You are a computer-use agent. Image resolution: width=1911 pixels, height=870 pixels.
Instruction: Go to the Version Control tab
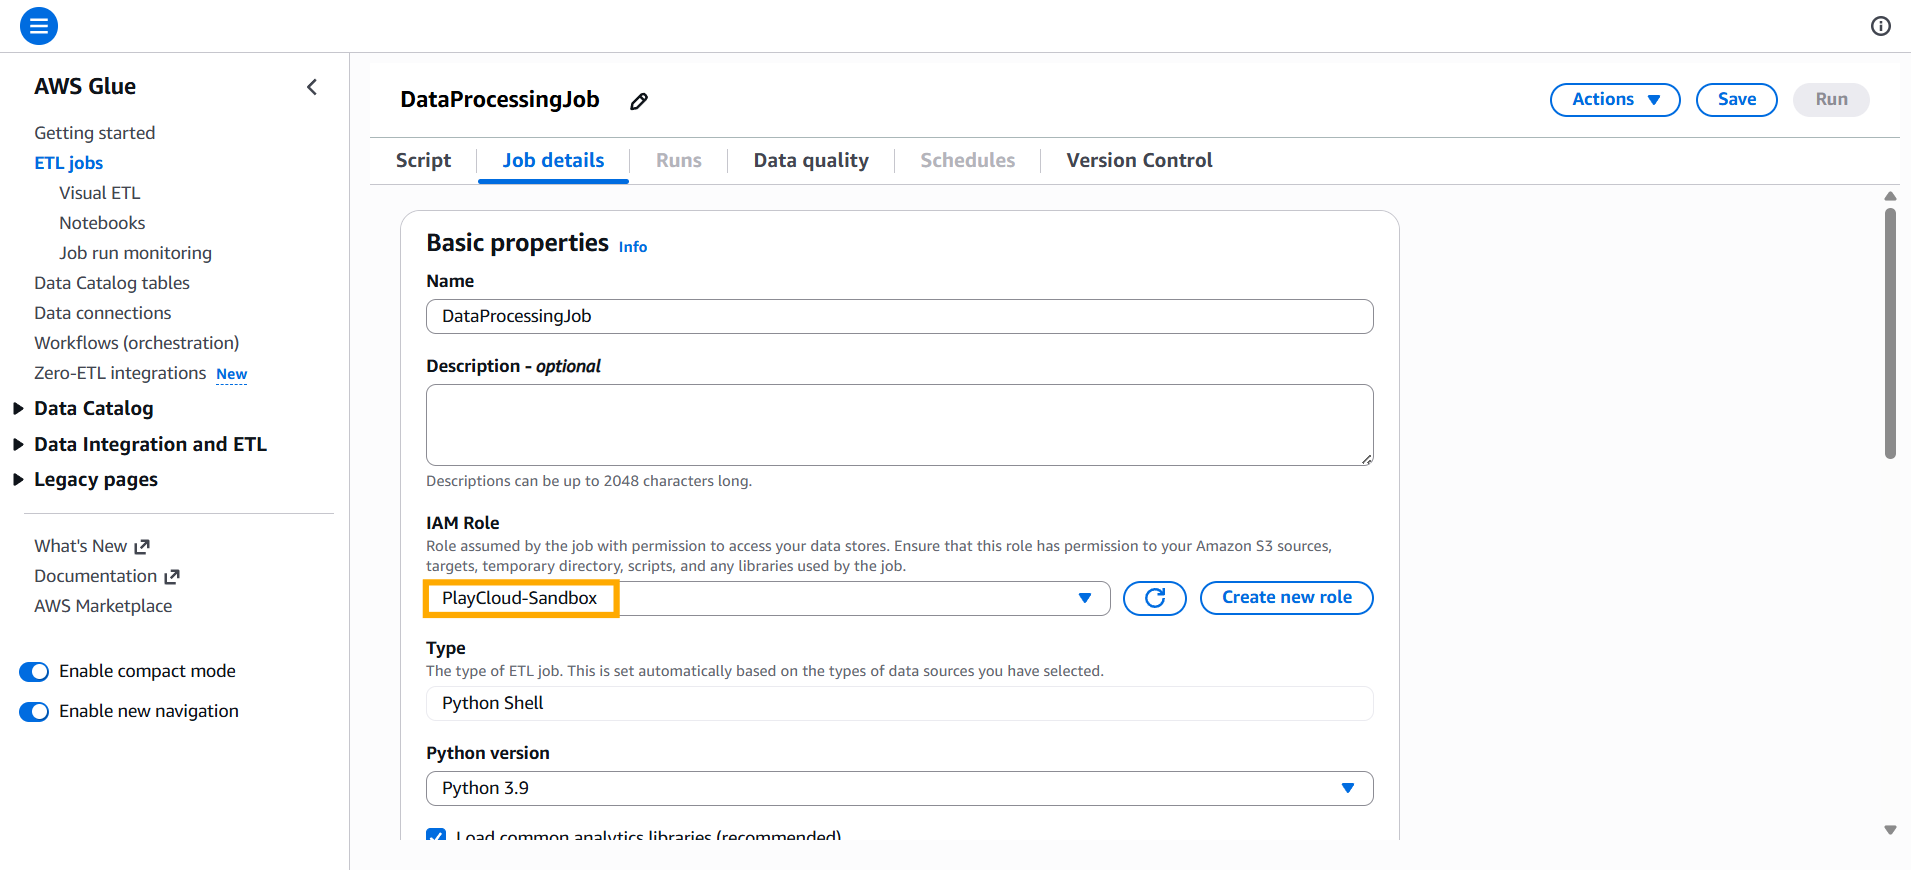tap(1139, 161)
